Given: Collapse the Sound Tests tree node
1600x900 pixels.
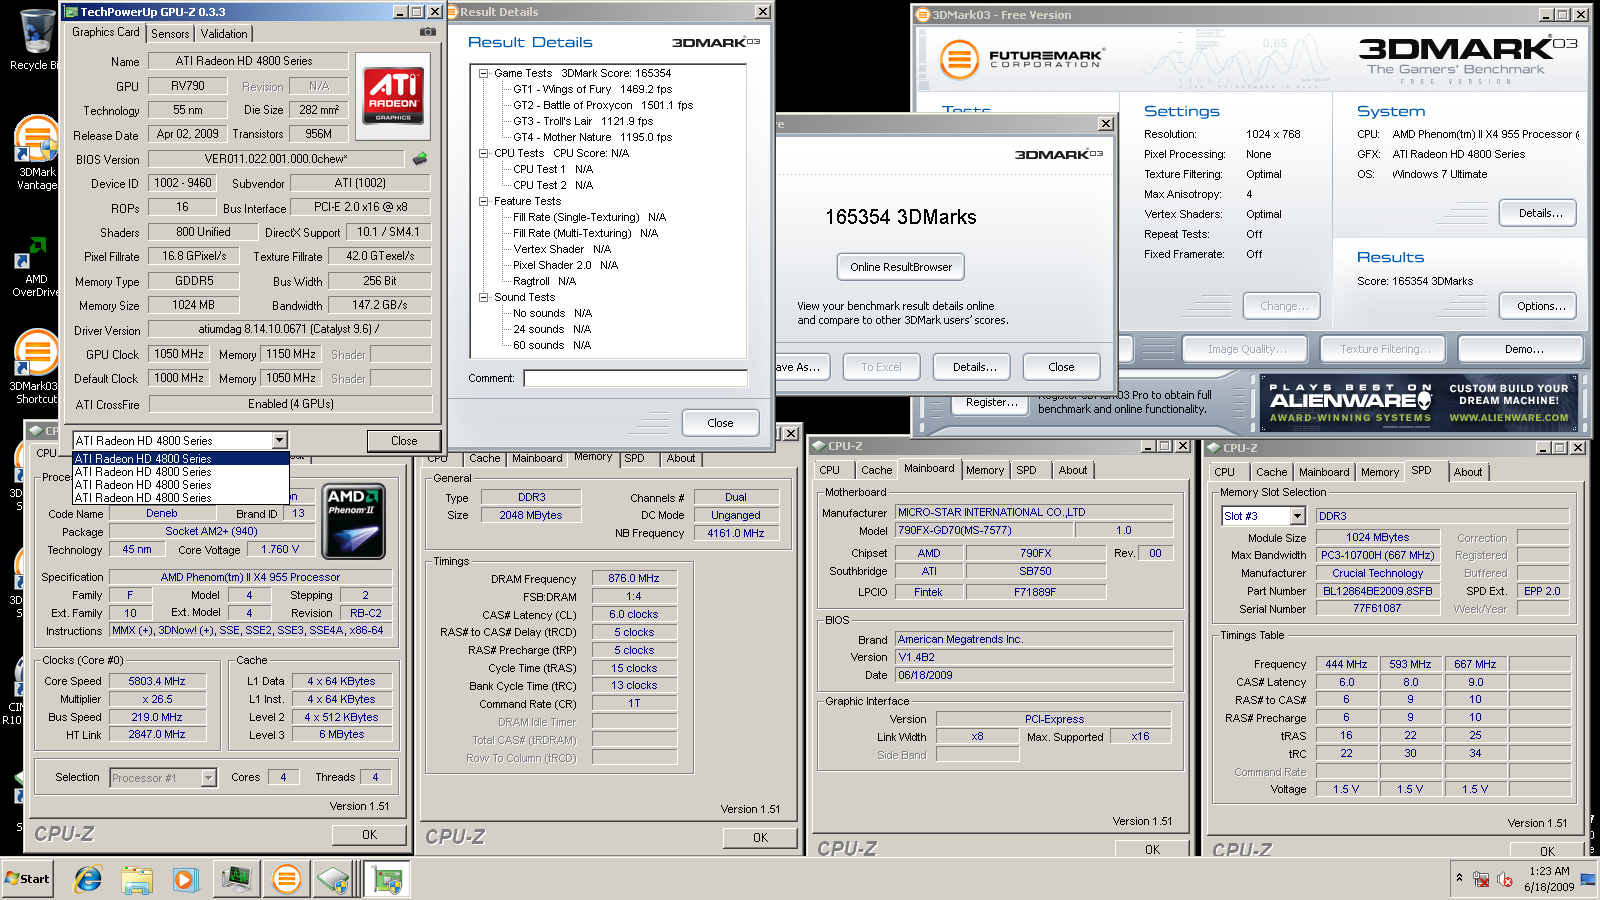Looking at the screenshot, I should [x=483, y=297].
